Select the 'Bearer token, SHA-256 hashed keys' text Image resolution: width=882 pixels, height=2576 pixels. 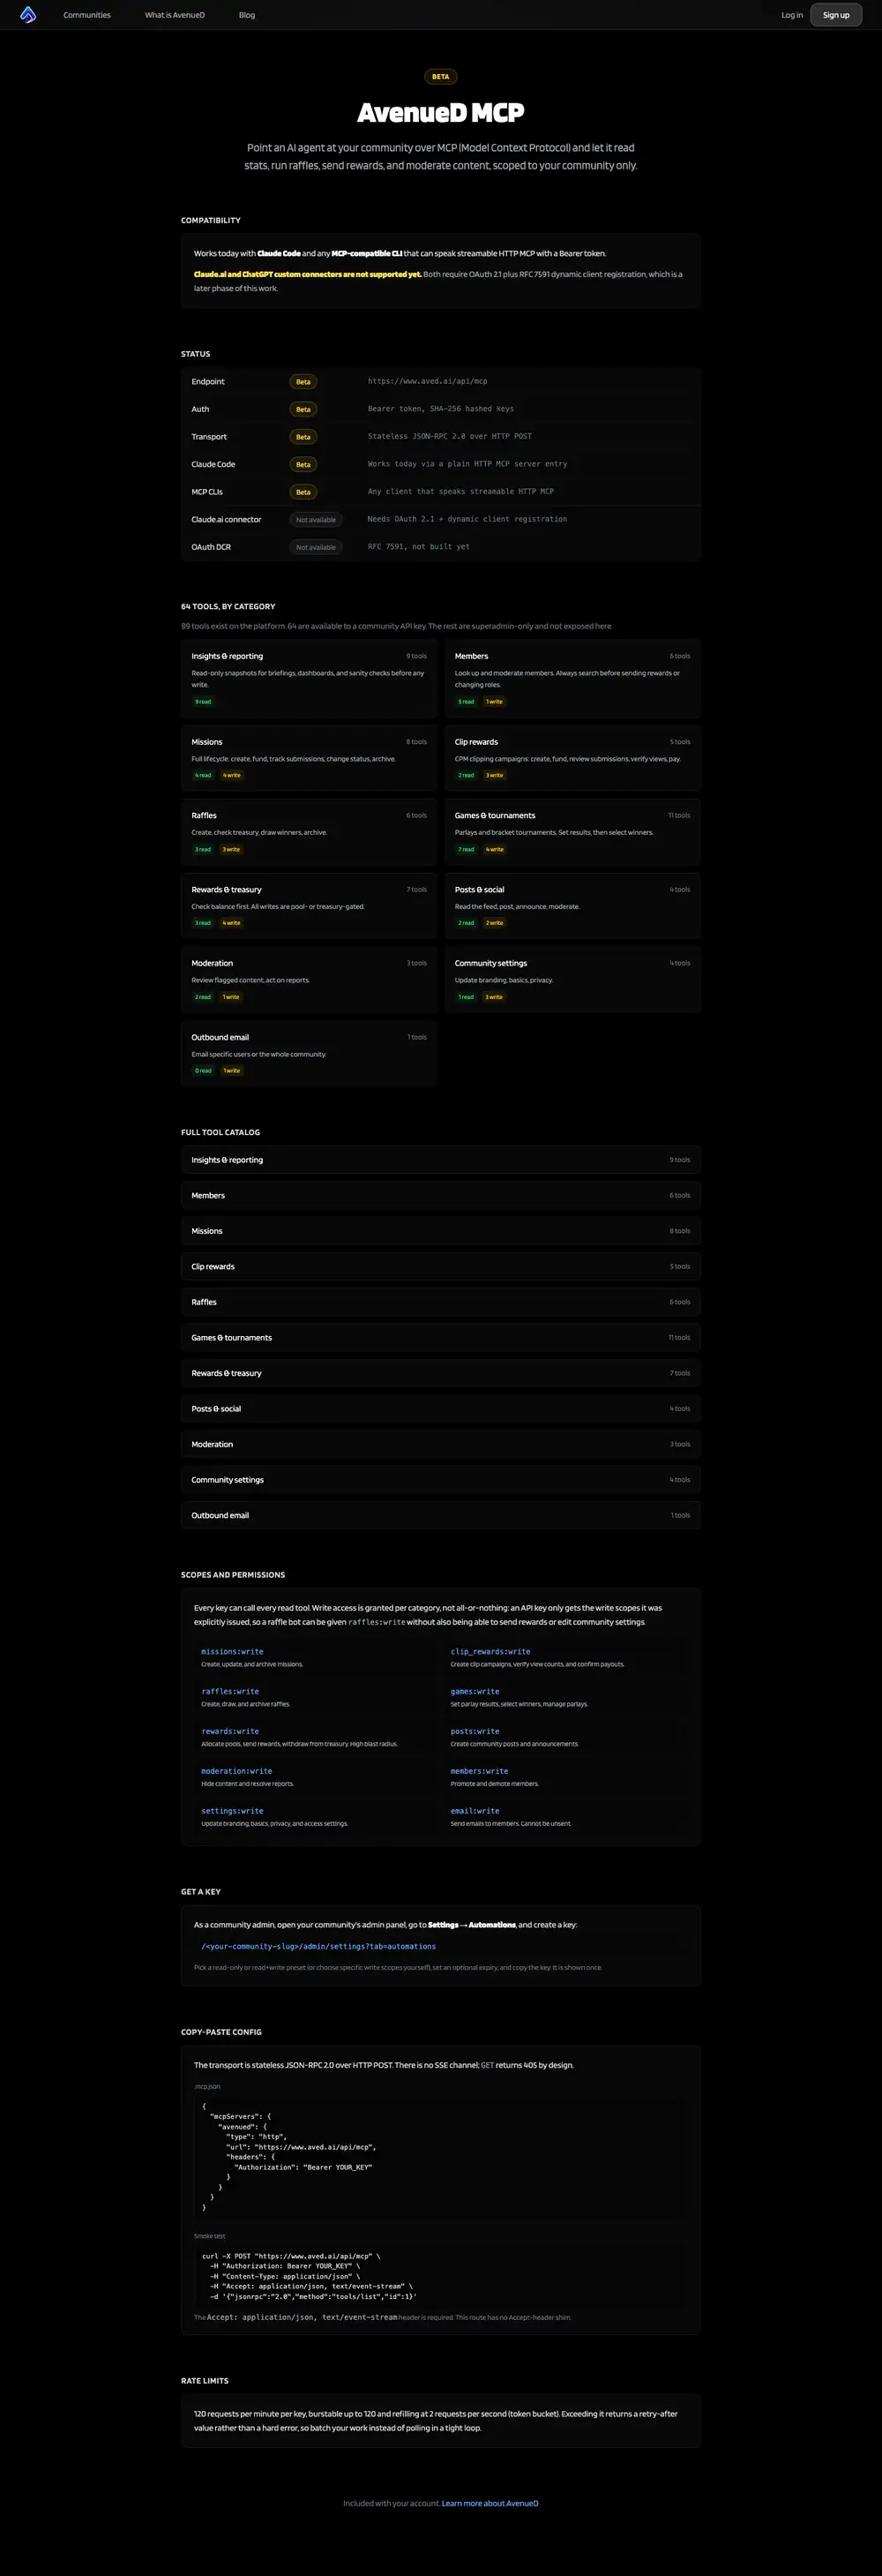click(x=440, y=409)
